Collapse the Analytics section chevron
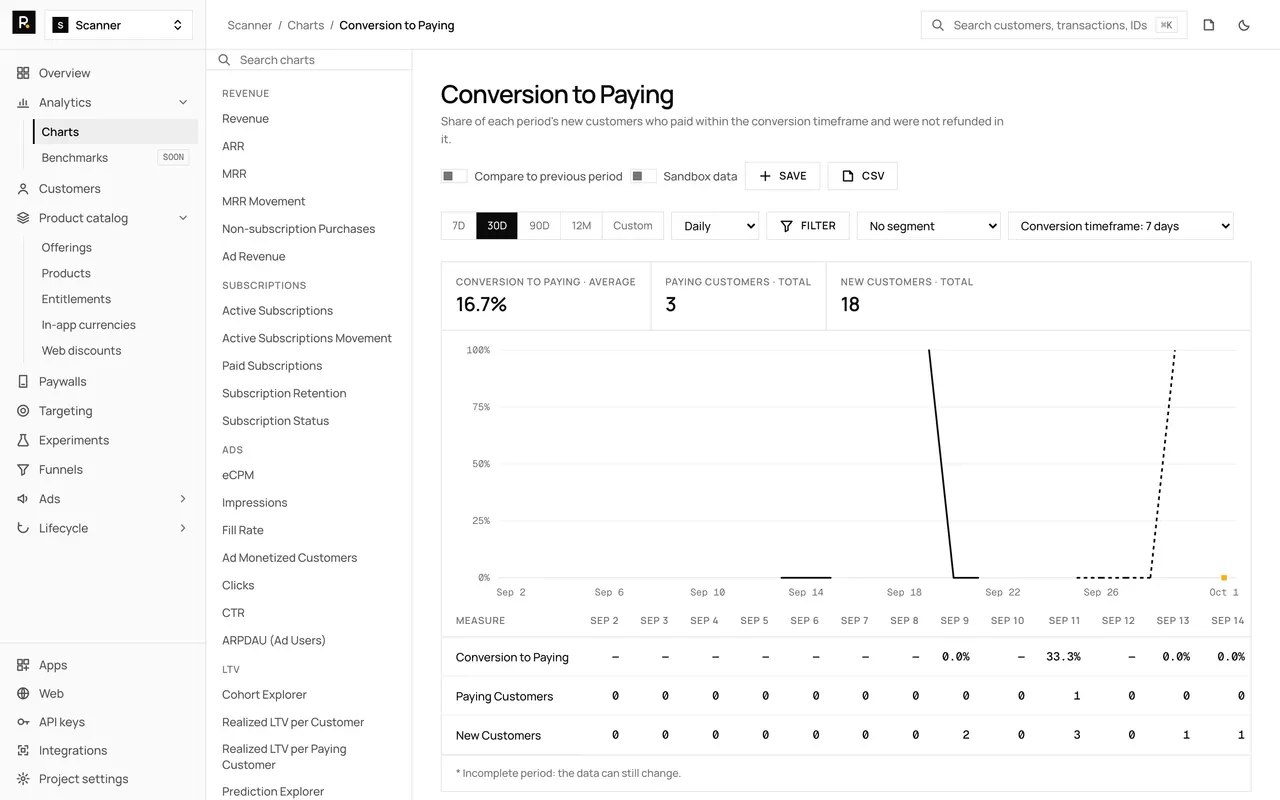Image resolution: width=1280 pixels, height=800 pixels. 183,102
